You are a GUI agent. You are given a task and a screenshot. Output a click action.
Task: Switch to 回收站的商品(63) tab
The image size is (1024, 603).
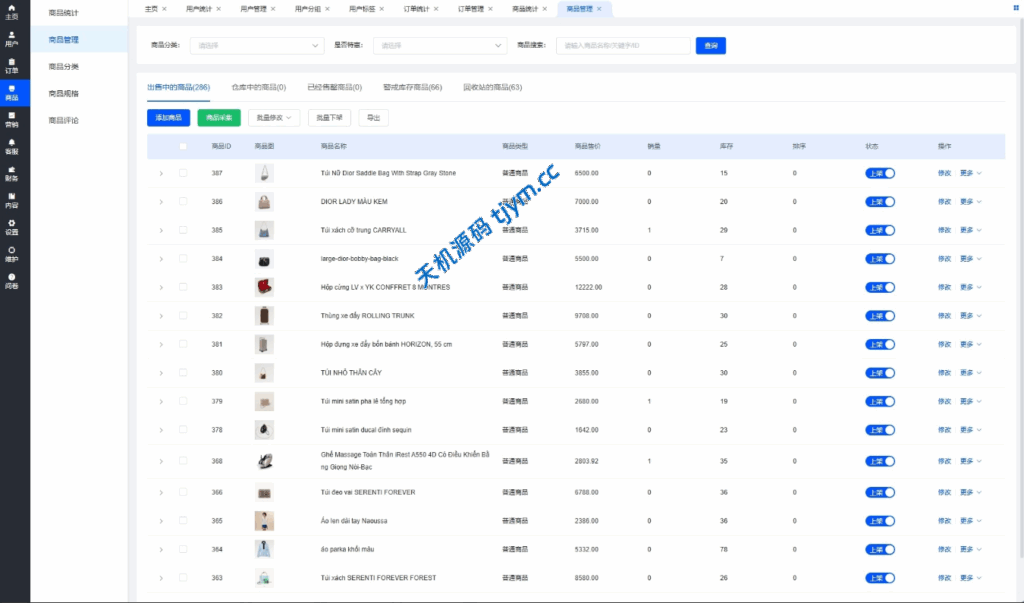coord(492,87)
